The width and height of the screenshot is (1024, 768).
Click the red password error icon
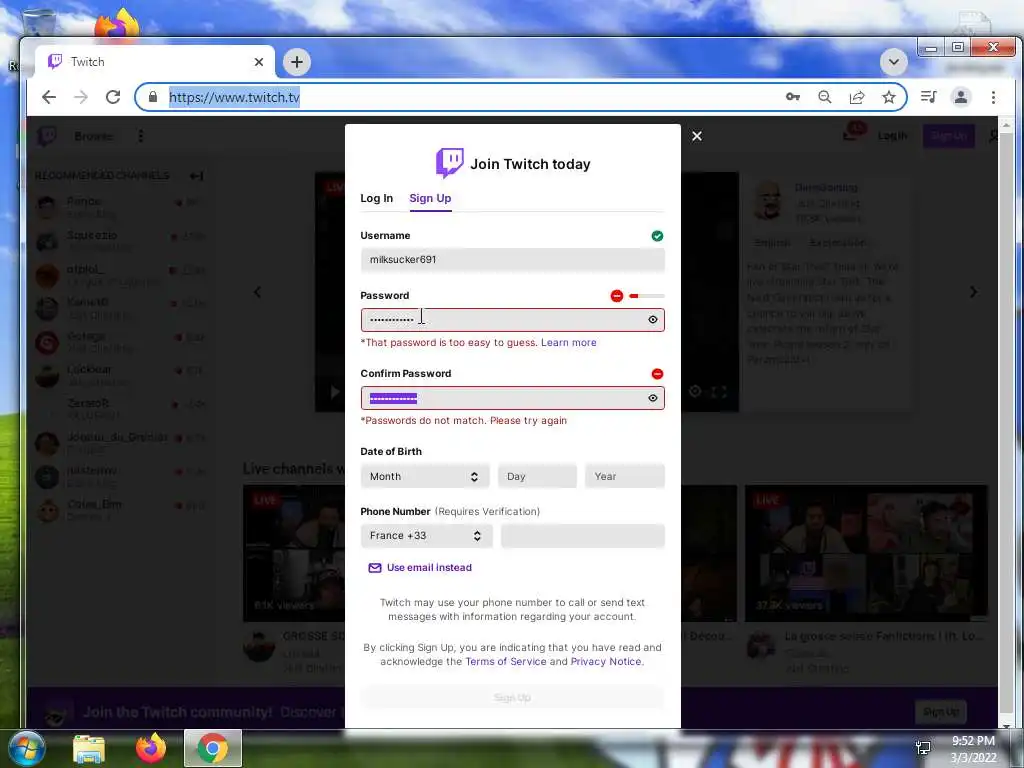[x=616, y=296]
